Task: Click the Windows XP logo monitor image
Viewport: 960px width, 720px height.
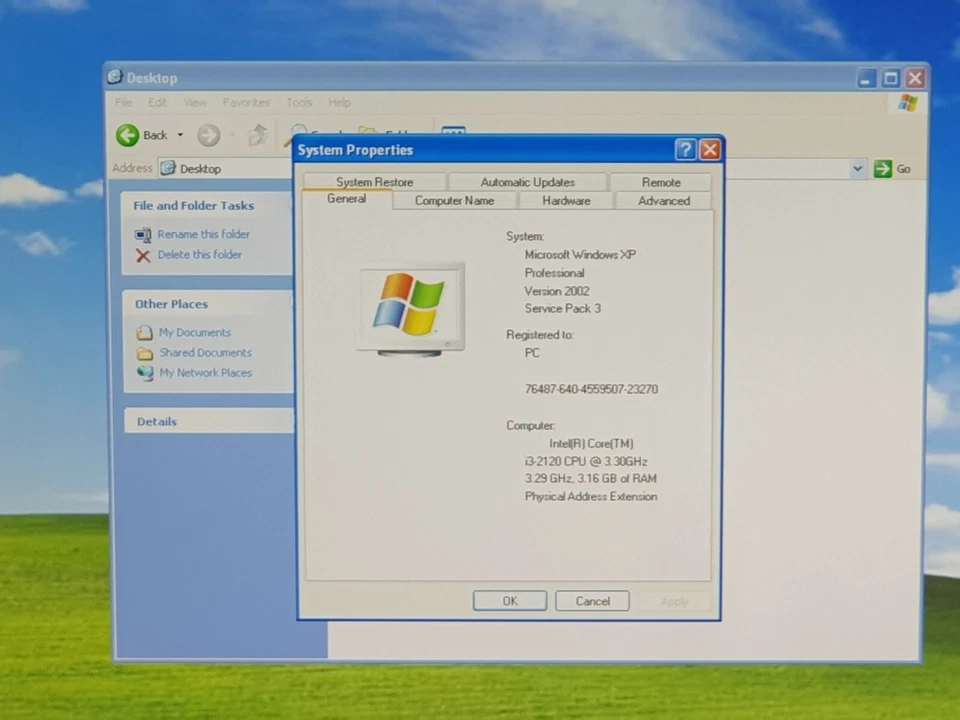Action: pyautogui.click(x=411, y=310)
